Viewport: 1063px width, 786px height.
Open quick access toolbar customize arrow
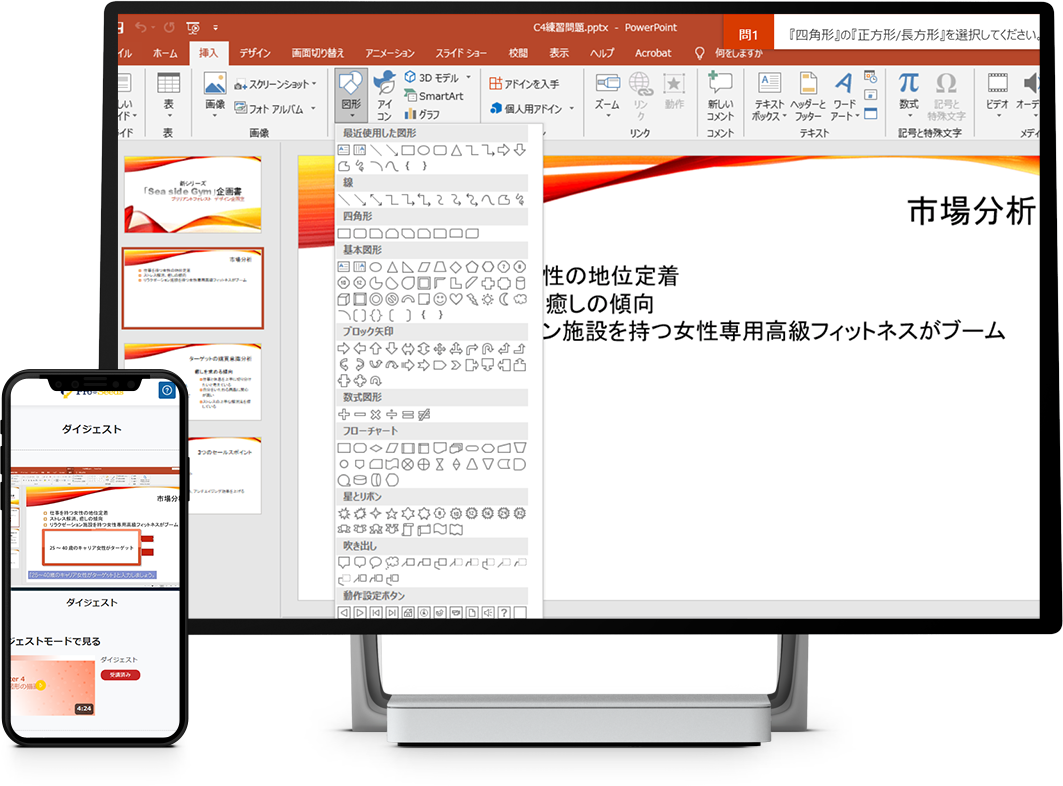click(x=216, y=28)
